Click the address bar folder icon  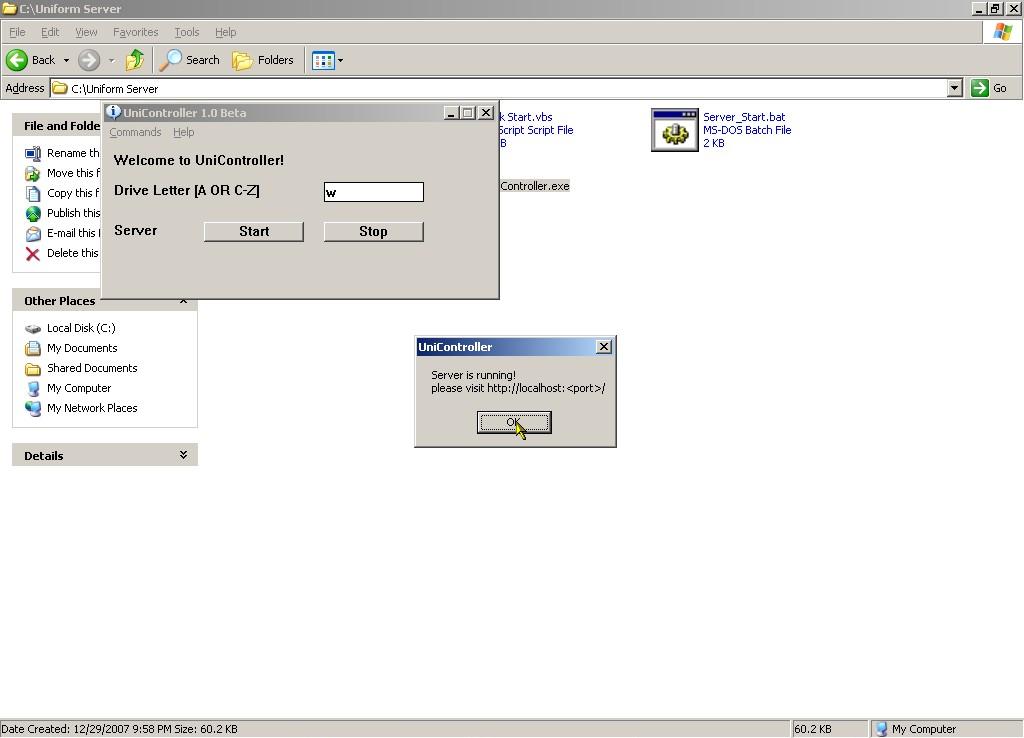click(x=60, y=88)
